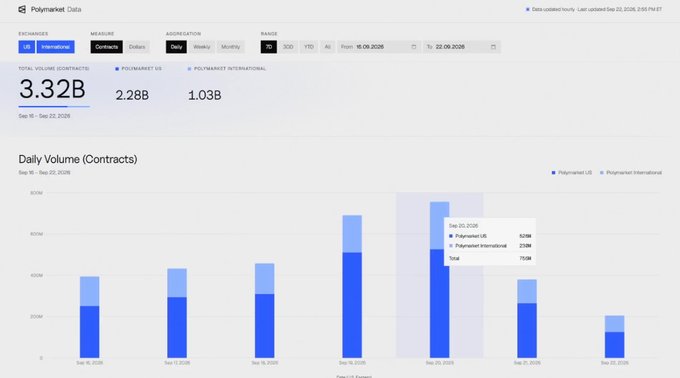The width and height of the screenshot is (680, 378).
Task: Click the 1.03B Polymarket International value
Action: click(x=205, y=95)
